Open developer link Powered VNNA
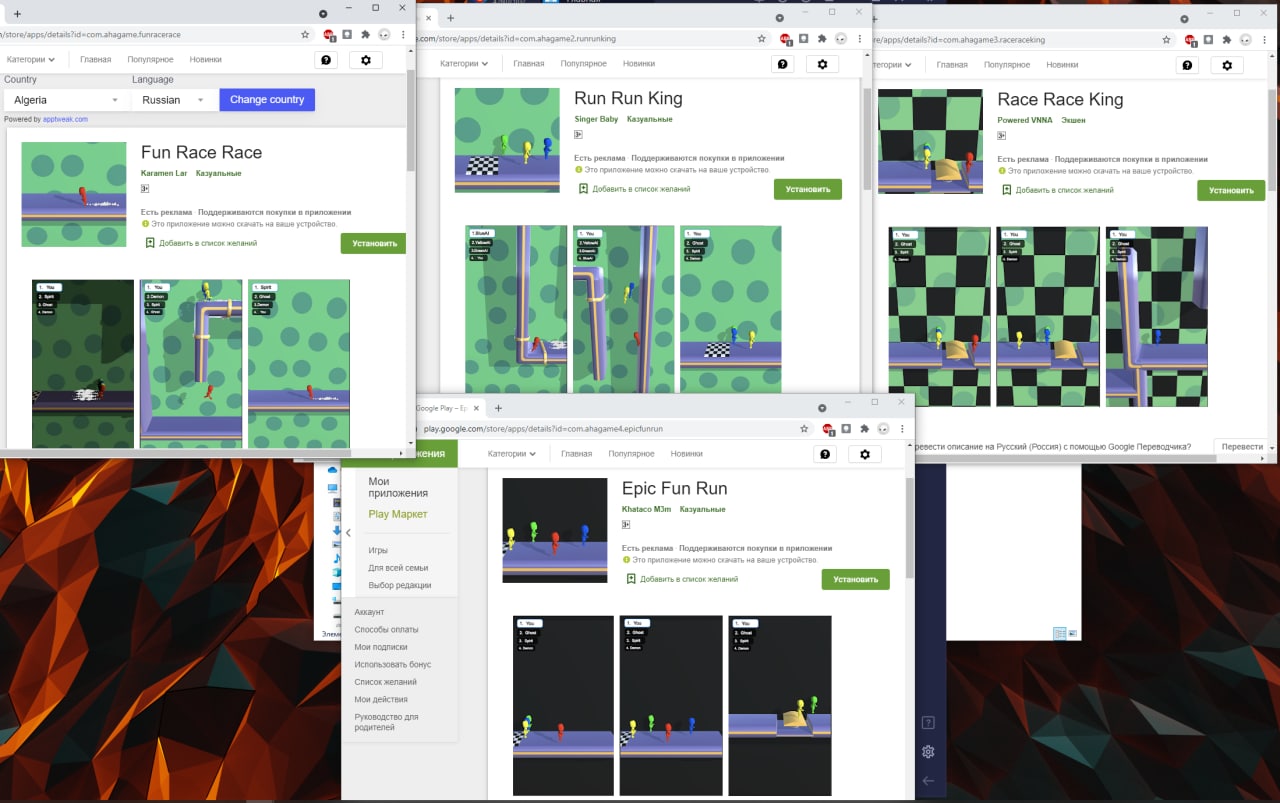The width and height of the screenshot is (1280, 803). (x=1025, y=120)
